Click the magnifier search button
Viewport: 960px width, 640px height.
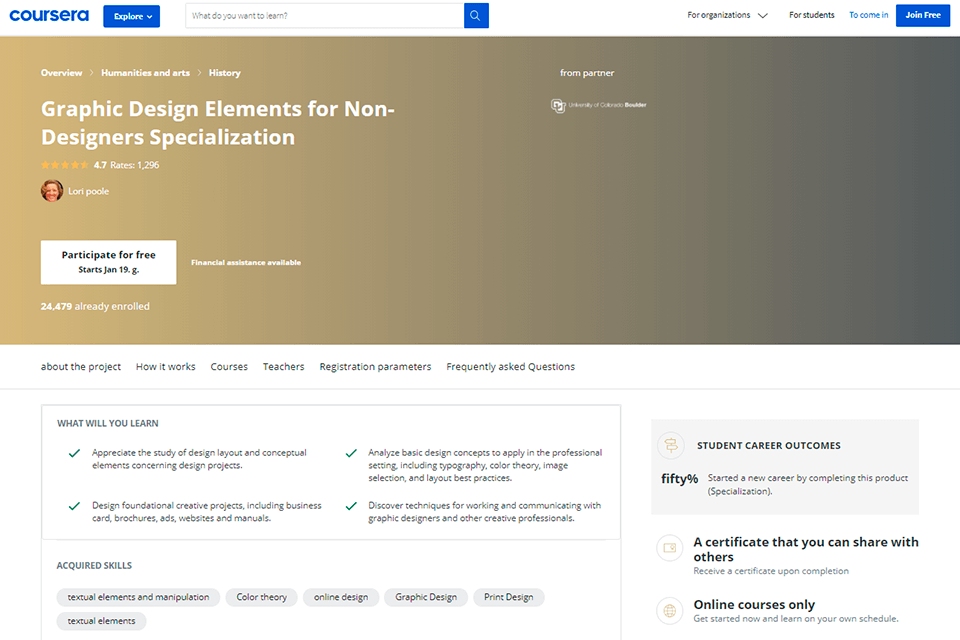[476, 16]
